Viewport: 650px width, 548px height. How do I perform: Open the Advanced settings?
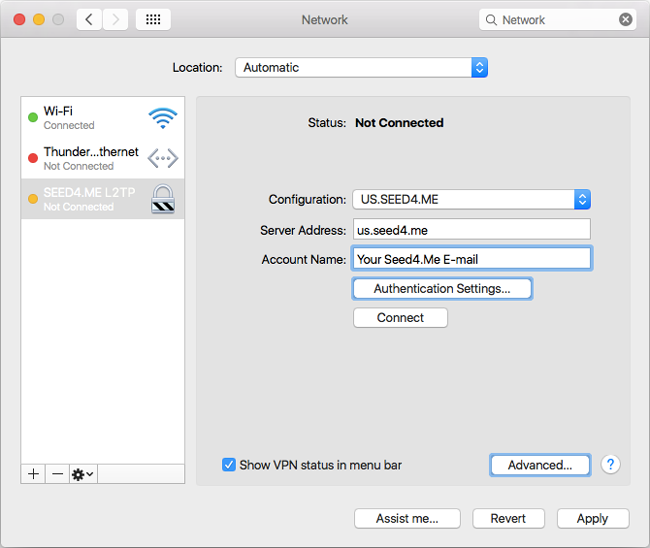[539, 465]
